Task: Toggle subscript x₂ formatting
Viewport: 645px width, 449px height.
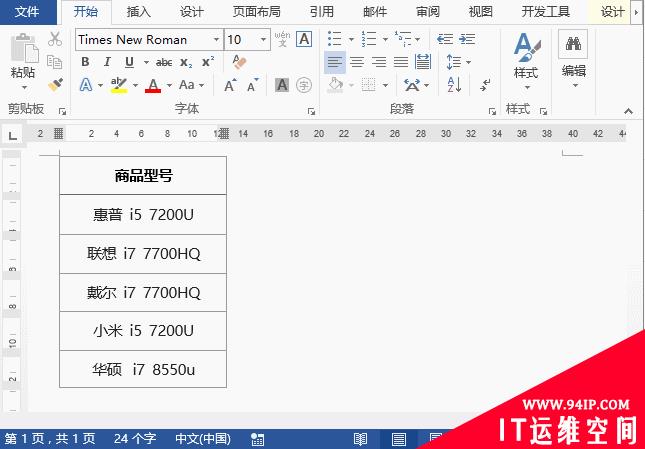Action: coord(186,62)
